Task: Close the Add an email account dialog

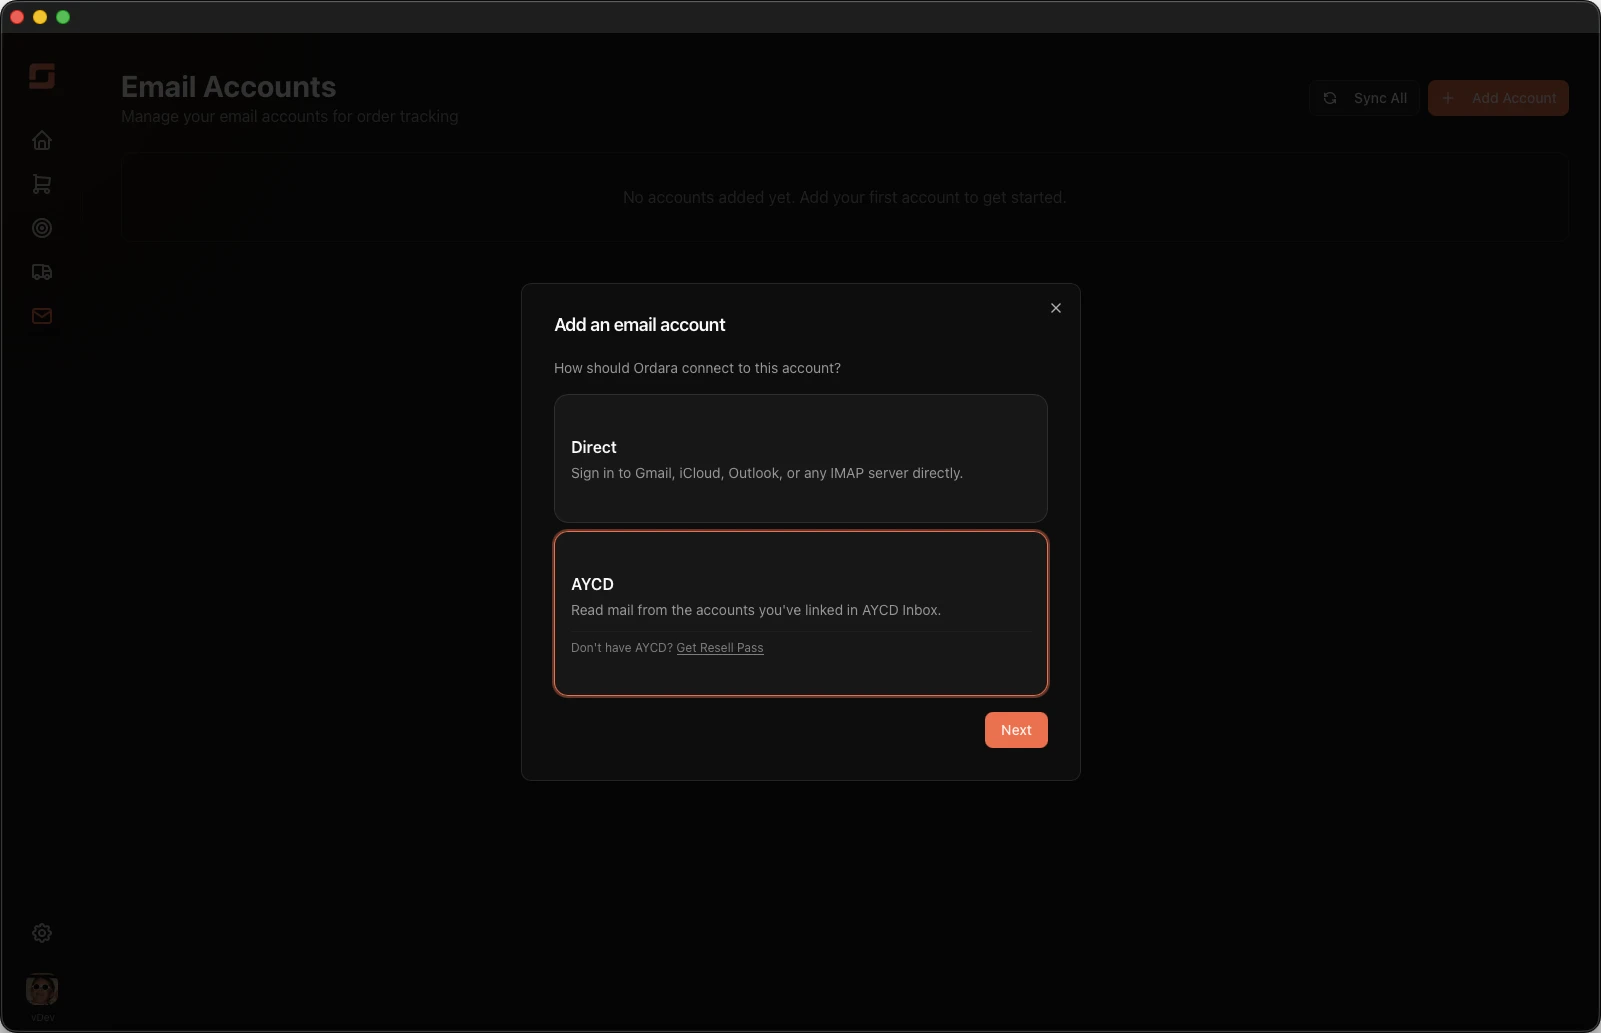Action: 1056,308
